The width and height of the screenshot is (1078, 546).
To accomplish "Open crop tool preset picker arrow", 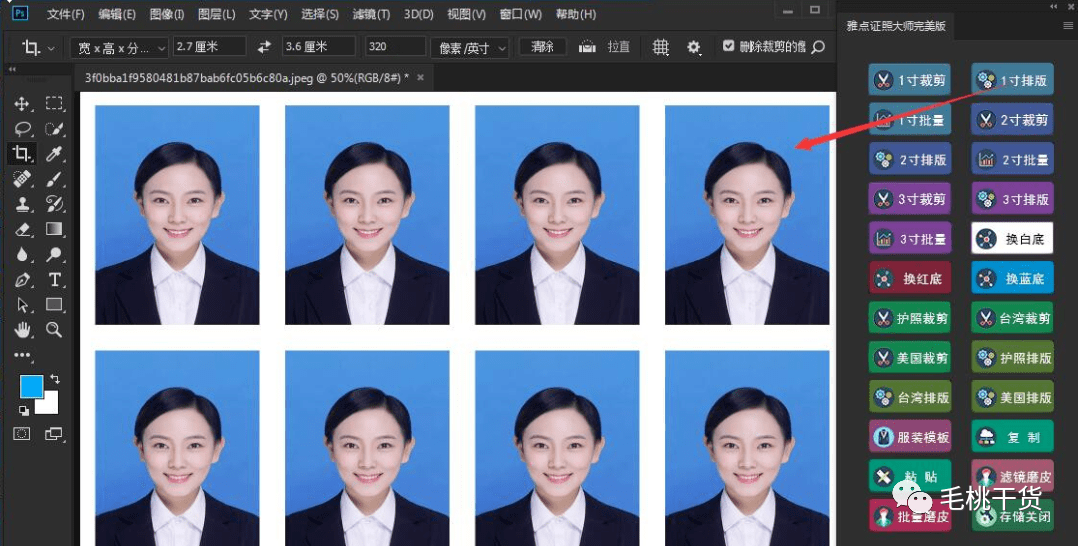I will tap(50, 48).
